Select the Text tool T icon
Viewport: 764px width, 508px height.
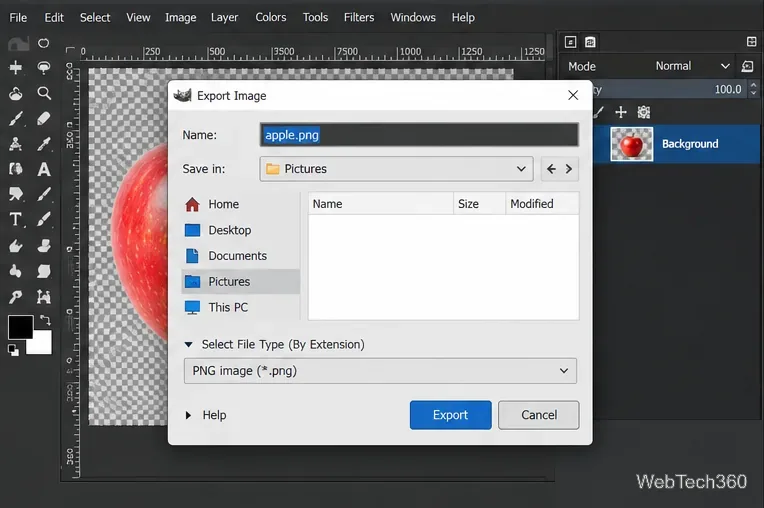16,220
